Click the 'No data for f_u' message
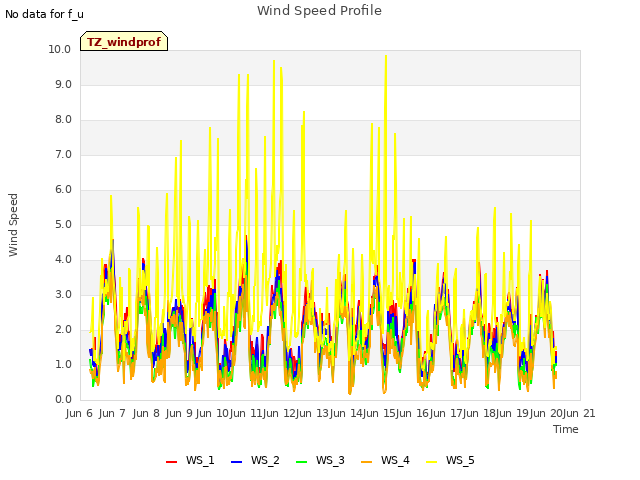 click(x=44, y=14)
